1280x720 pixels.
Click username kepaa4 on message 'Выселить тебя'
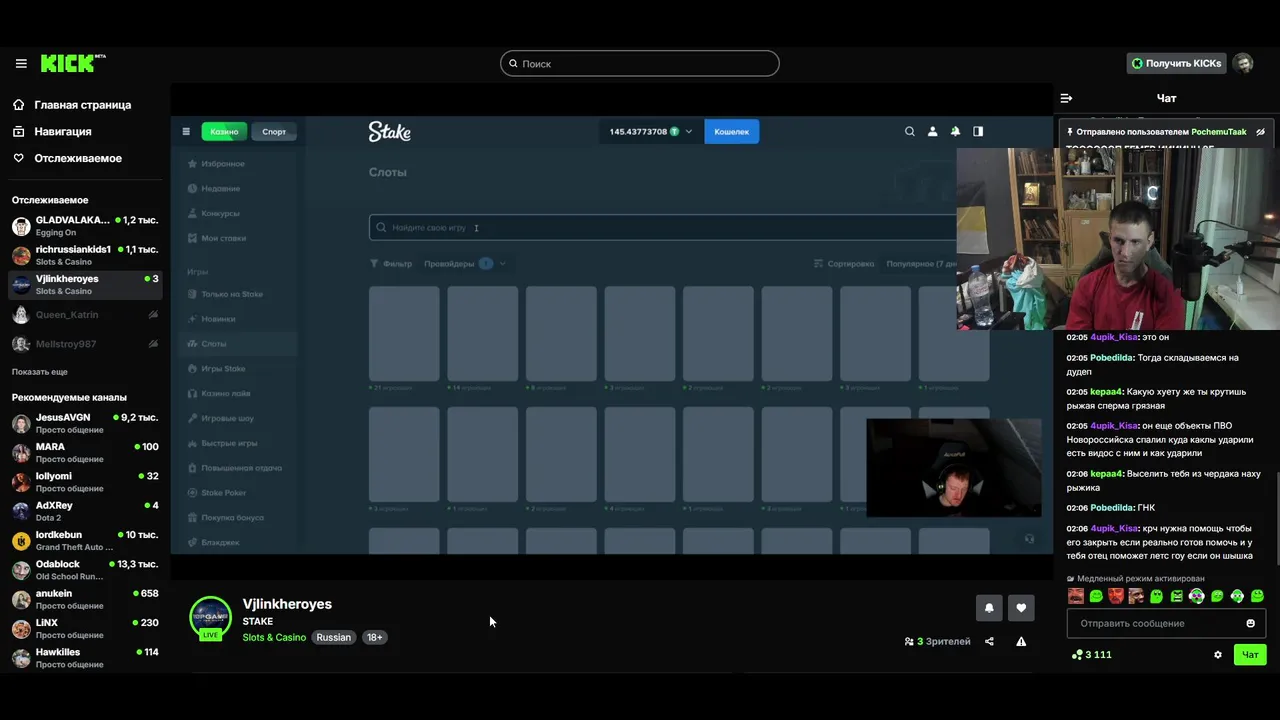pyautogui.click(x=1106, y=474)
